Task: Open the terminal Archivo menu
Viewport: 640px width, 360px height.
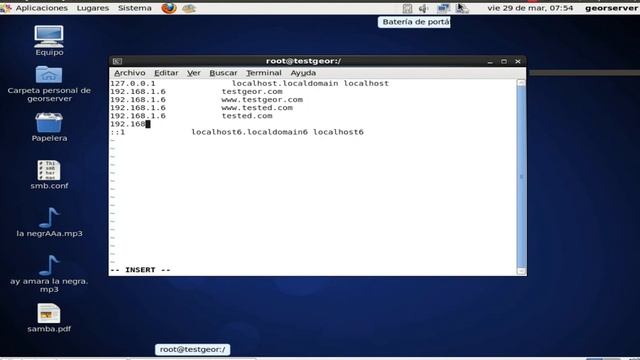Action: pyautogui.click(x=130, y=73)
